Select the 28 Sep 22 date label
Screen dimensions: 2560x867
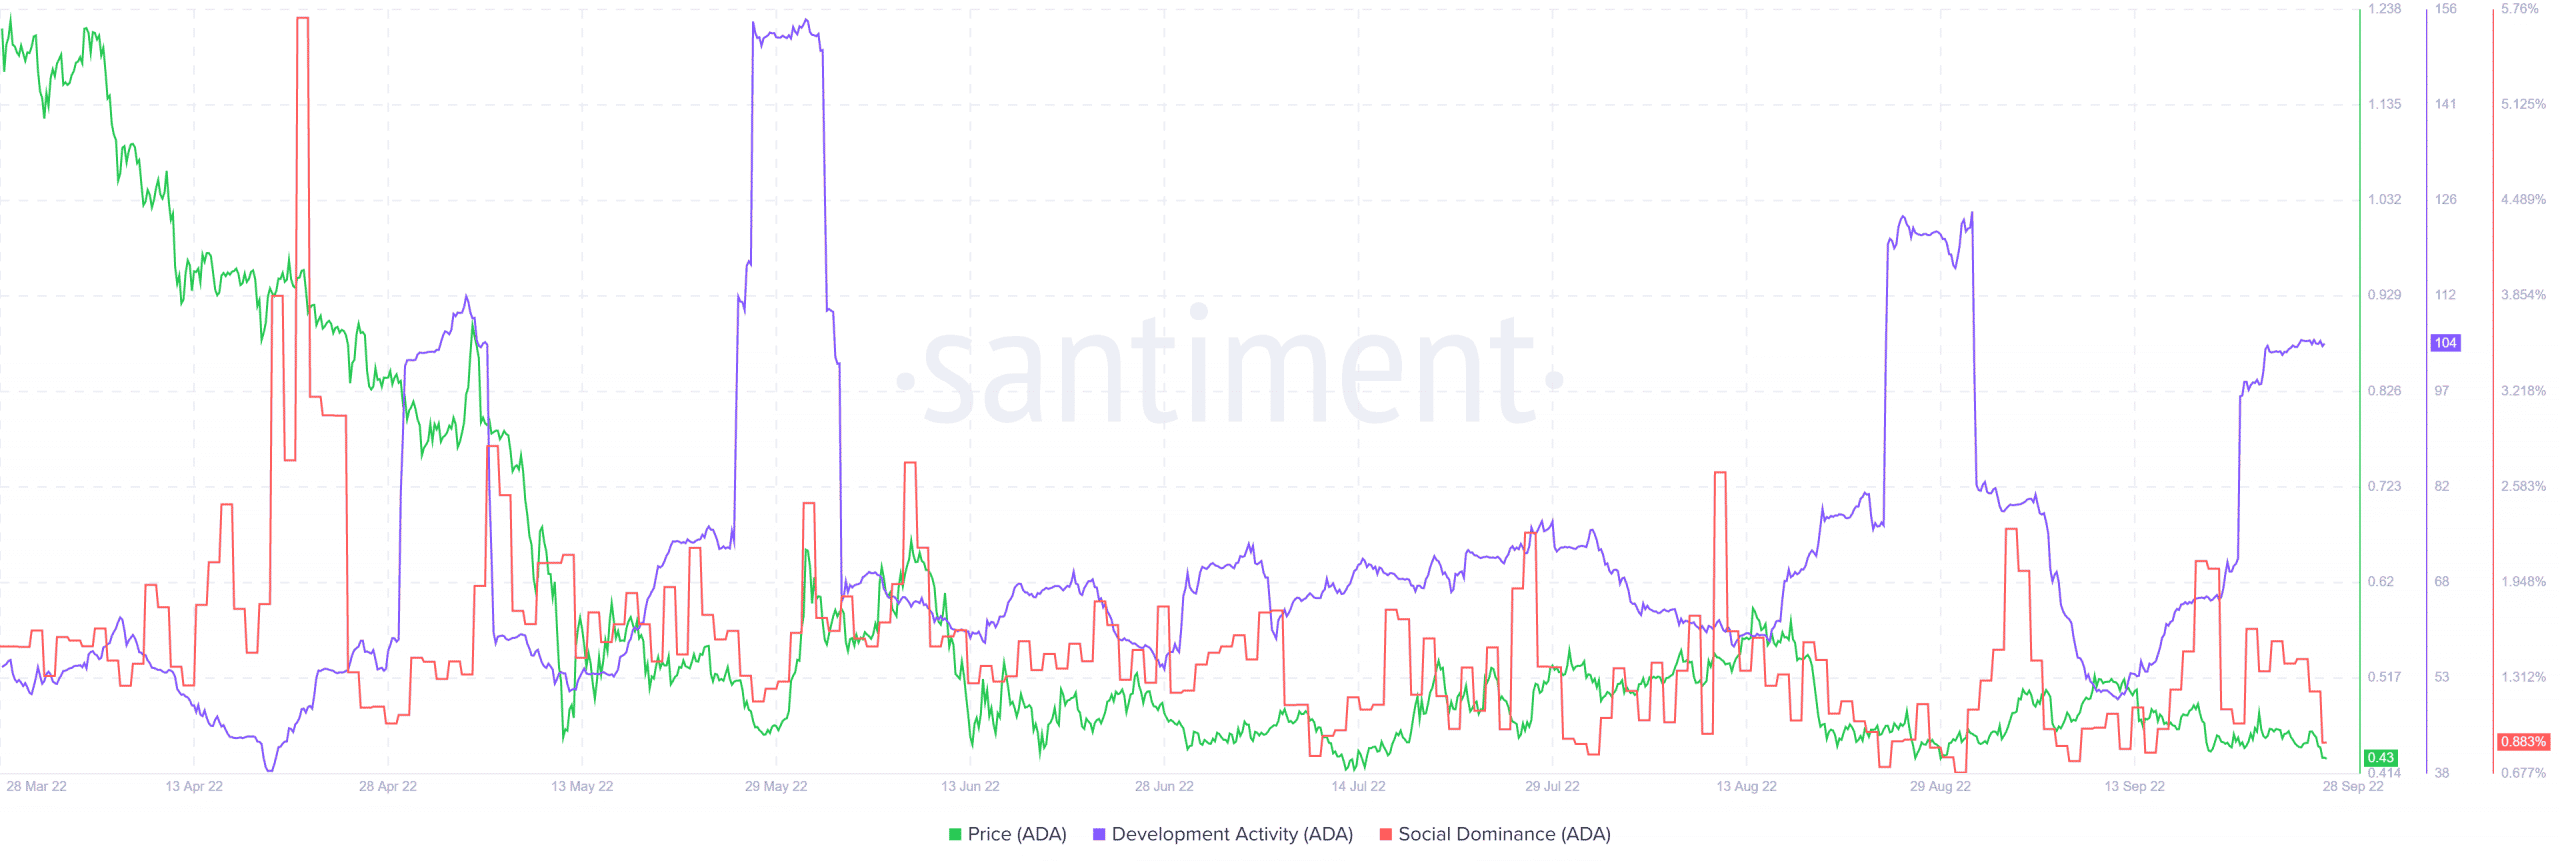pos(2352,787)
